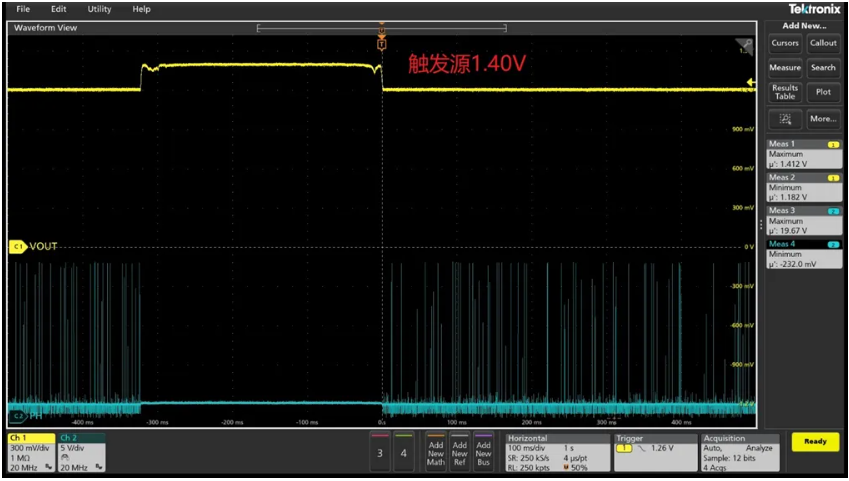Turn on channel 3
Viewport: 849px width, 481px height.
pos(379,453)
